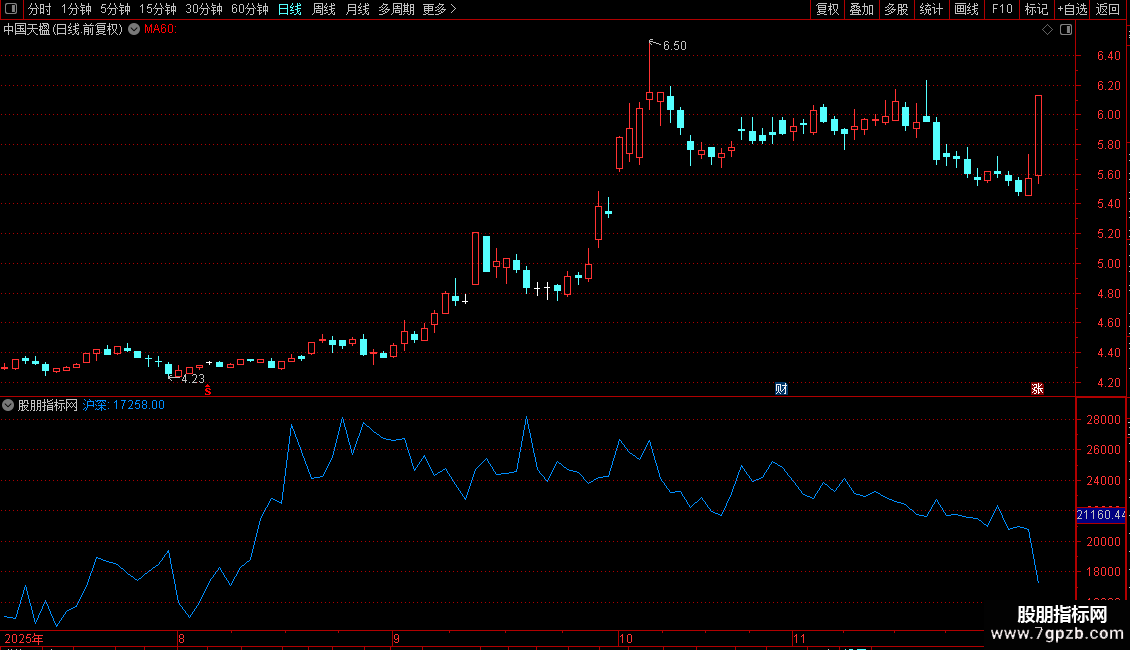Click the 标记 mark button
This screenshot has width=1130, height=650.
pos(1036,9)
